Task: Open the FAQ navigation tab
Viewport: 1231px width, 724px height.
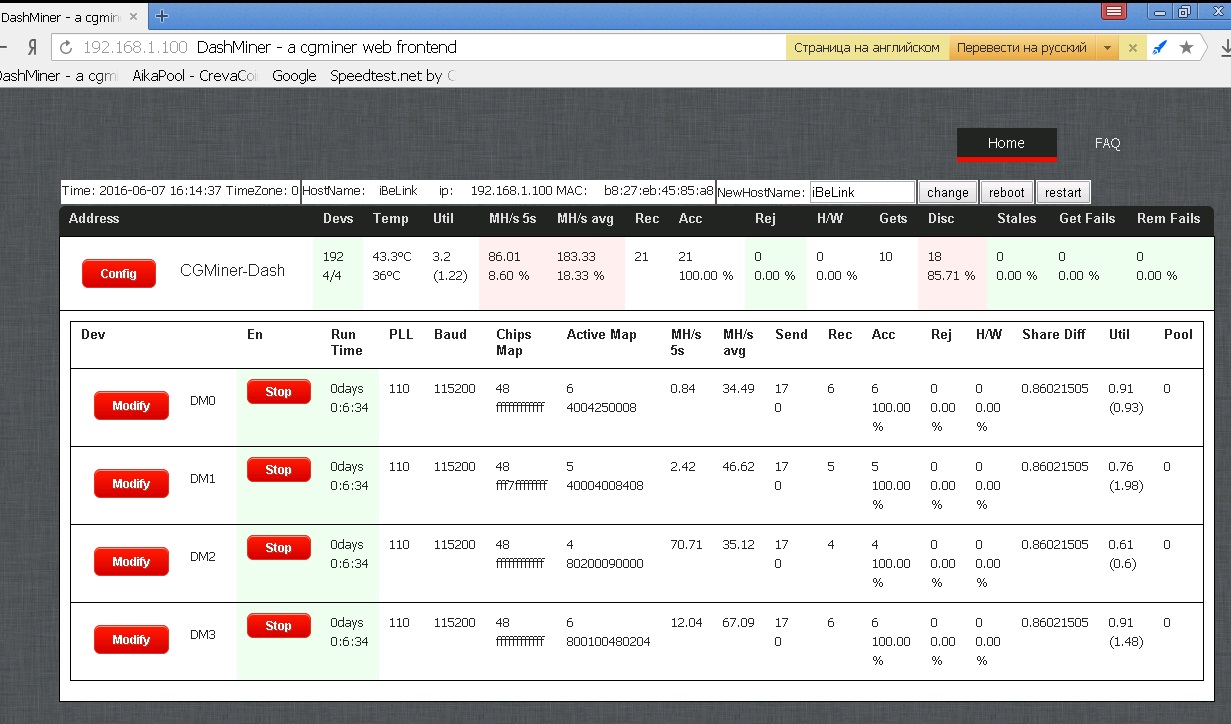Action: (x=1107, y=143)
